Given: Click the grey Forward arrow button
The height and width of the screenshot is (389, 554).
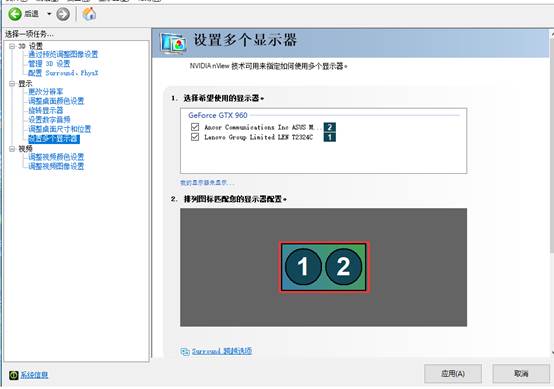Looking at the screenshot, I should tap(63, 14).
